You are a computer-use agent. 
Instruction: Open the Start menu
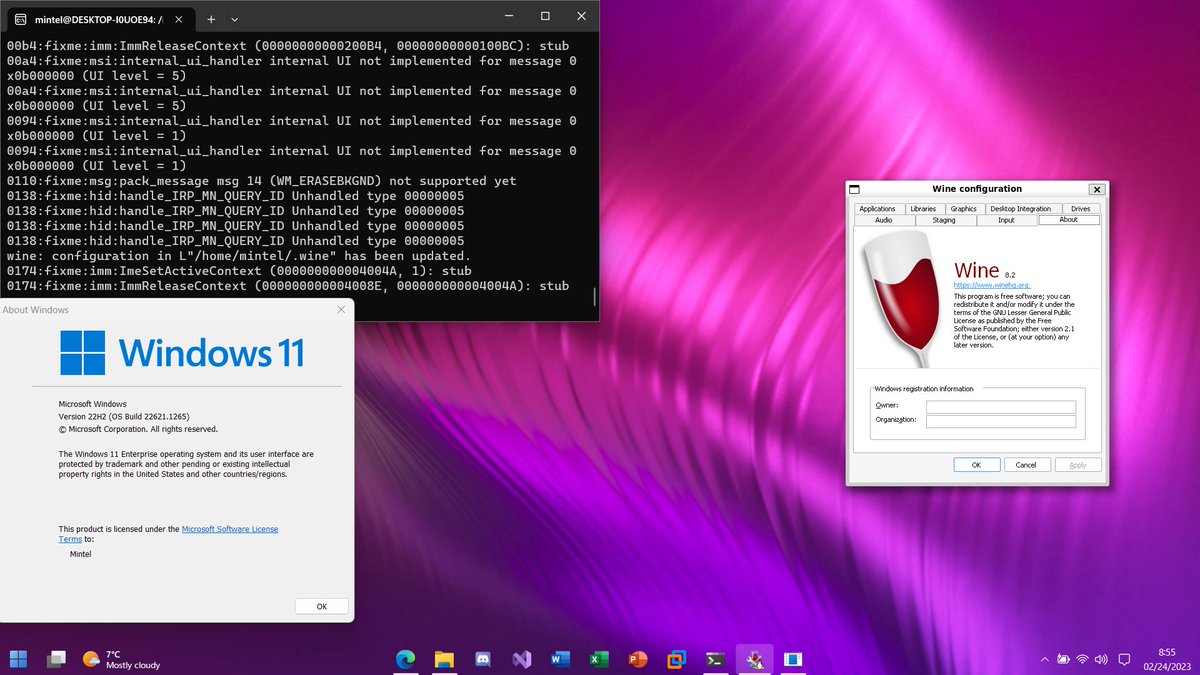pyautogui.click(x=19, y=658)
